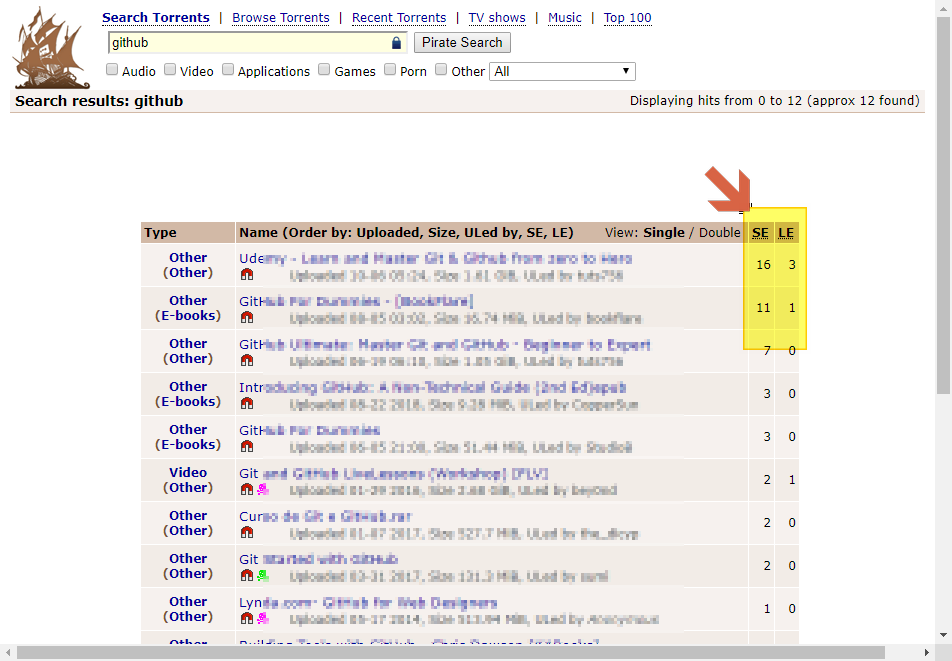Click the 'Displaying hits from 0 to 12' text
952x661 pixels.
[x=775, y=101]
